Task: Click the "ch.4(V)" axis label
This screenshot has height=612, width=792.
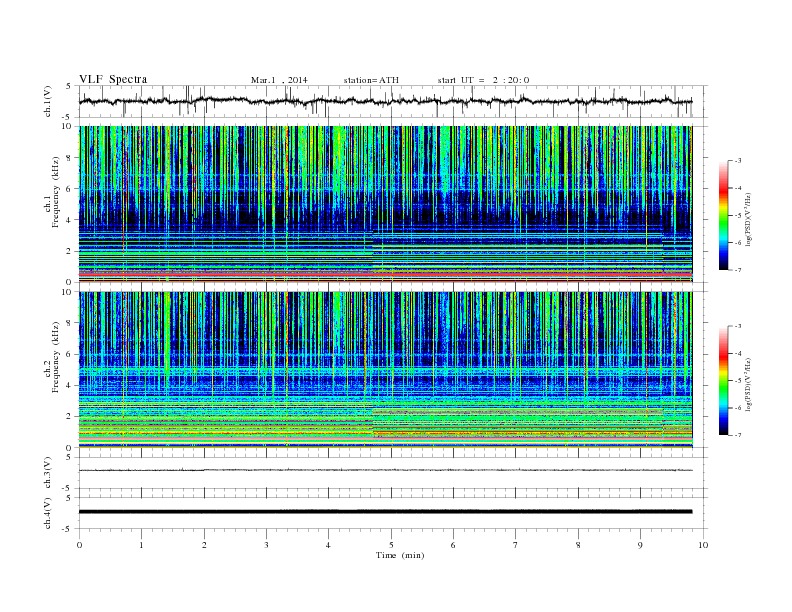Action: pyautogui.click(x=48, y=513)
